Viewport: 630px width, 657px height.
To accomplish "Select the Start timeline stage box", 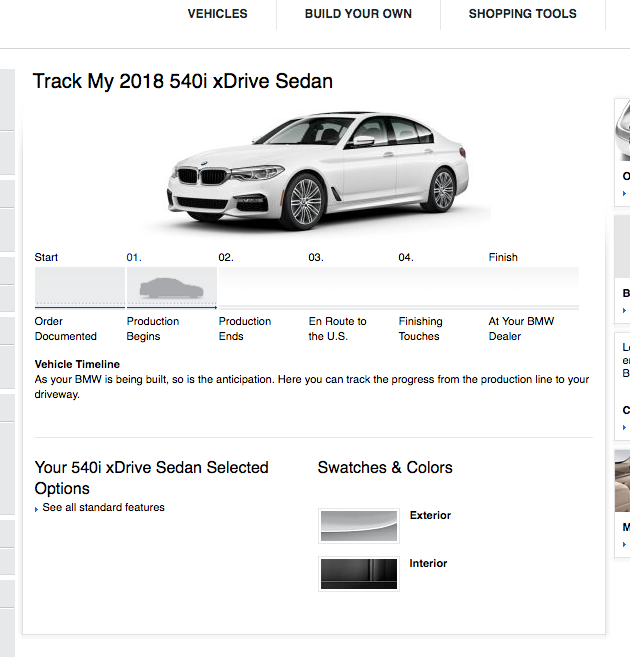I will coord(80,287).
